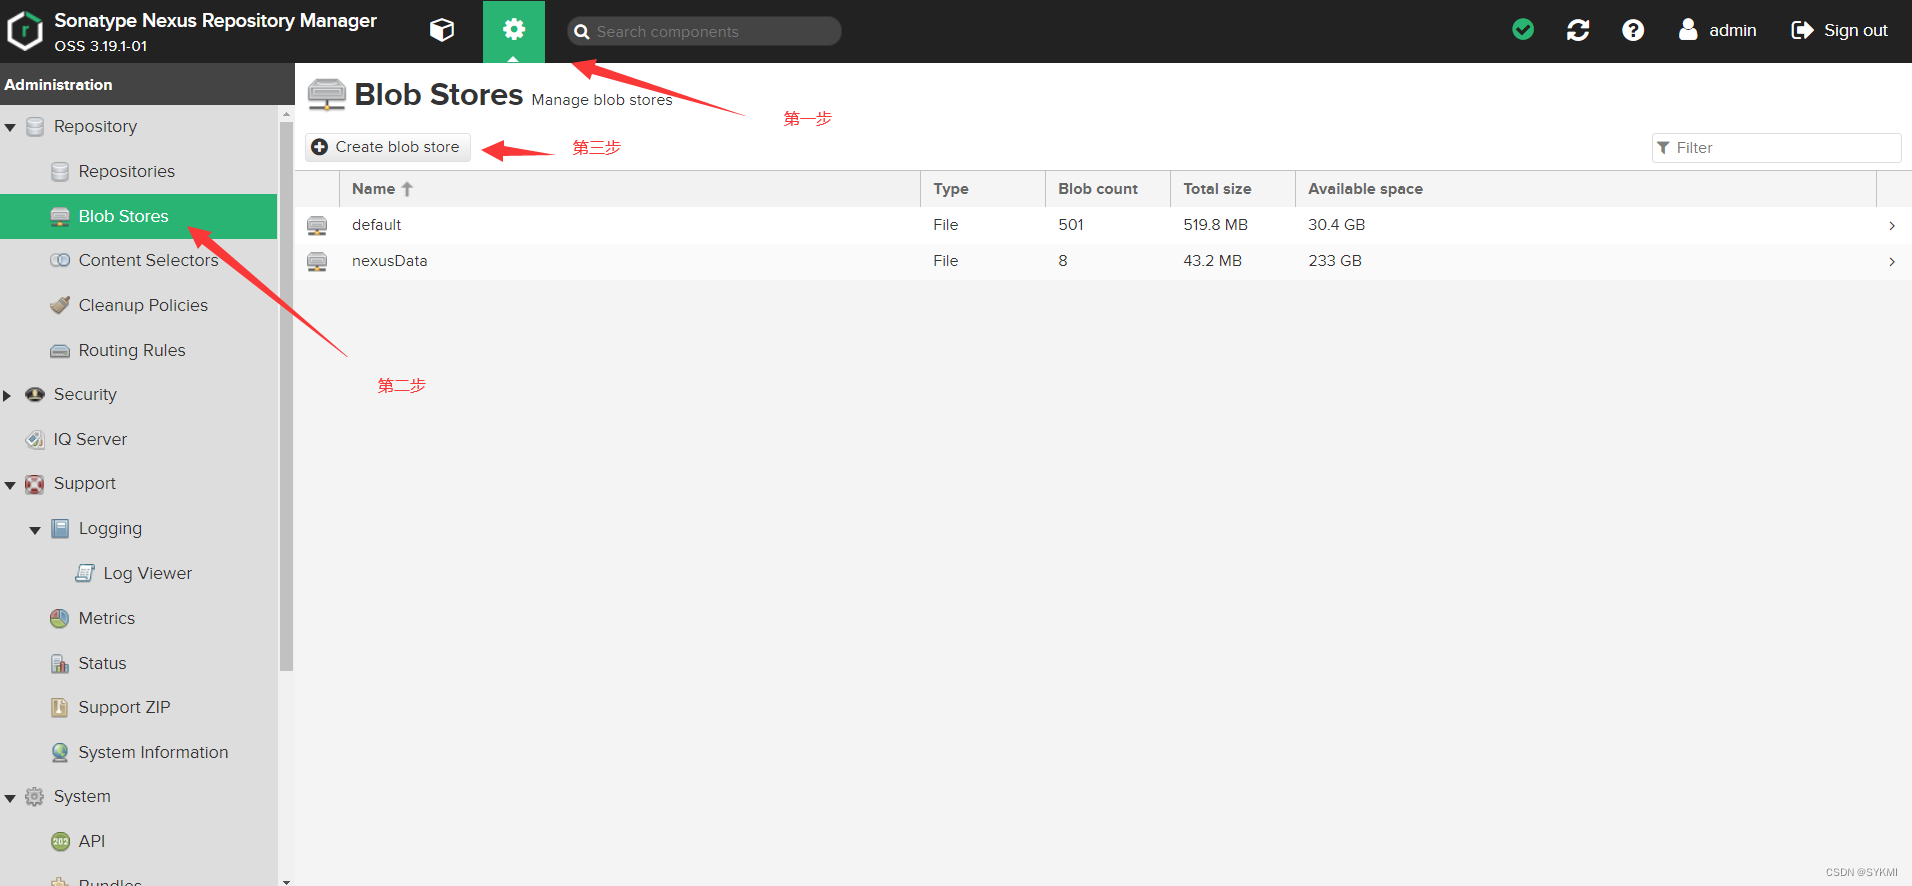
Task: Click the System Information globe icon
Action: point(60,752)
